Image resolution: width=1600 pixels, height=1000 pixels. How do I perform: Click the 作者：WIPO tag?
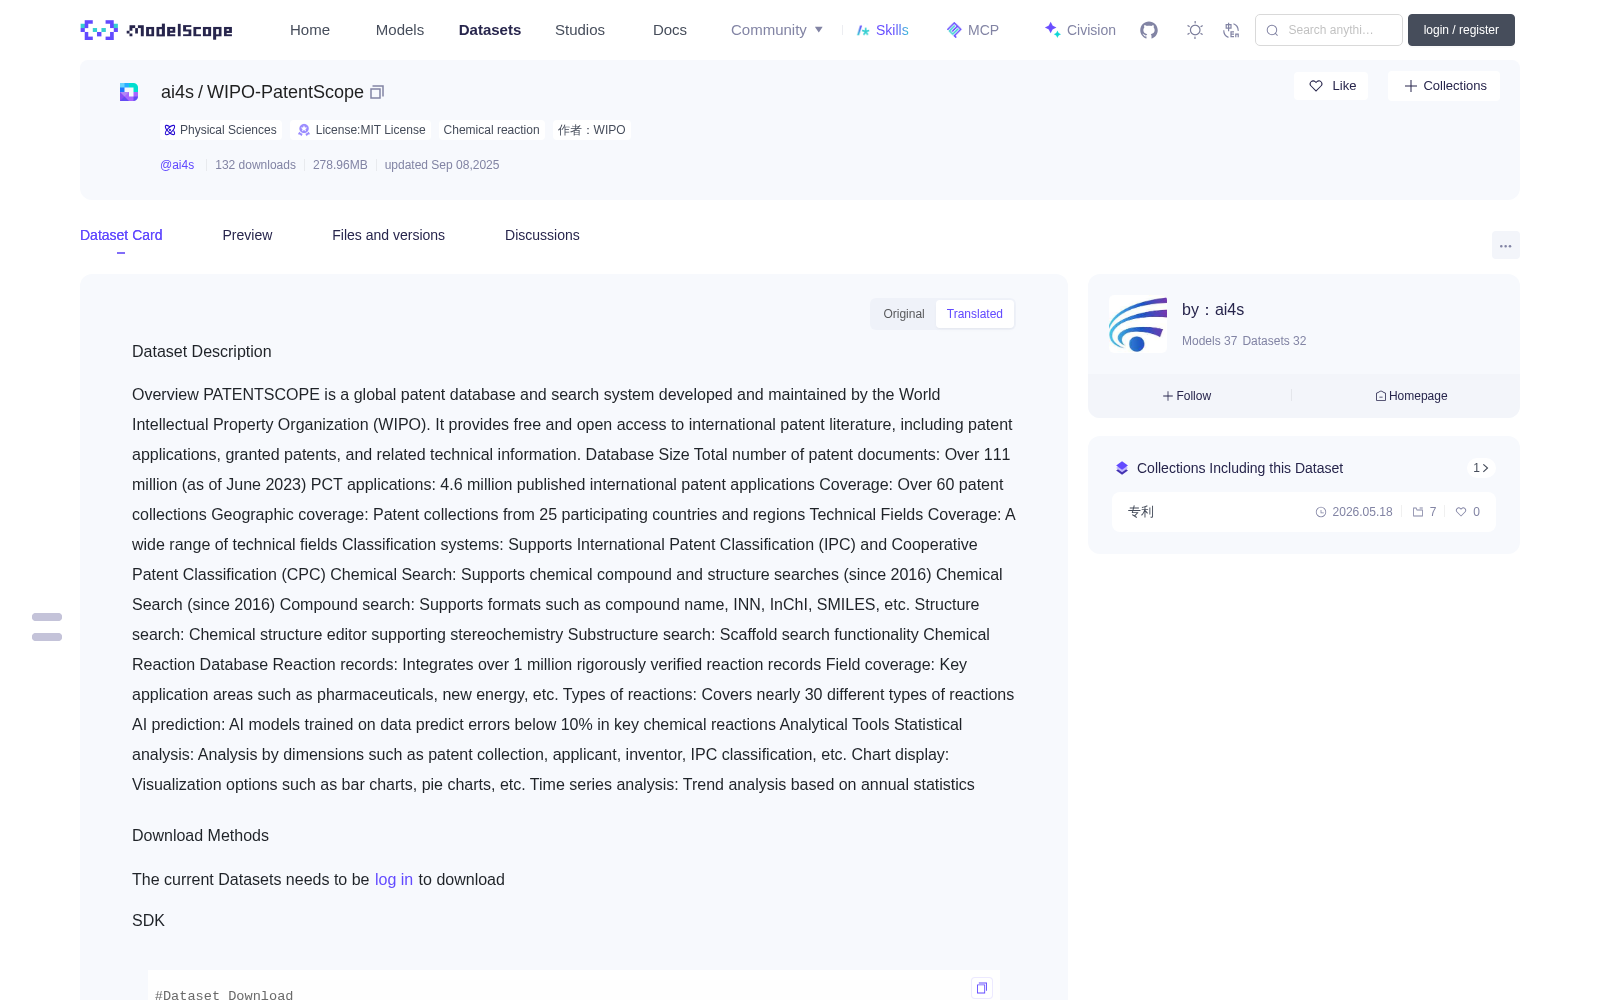592,130
